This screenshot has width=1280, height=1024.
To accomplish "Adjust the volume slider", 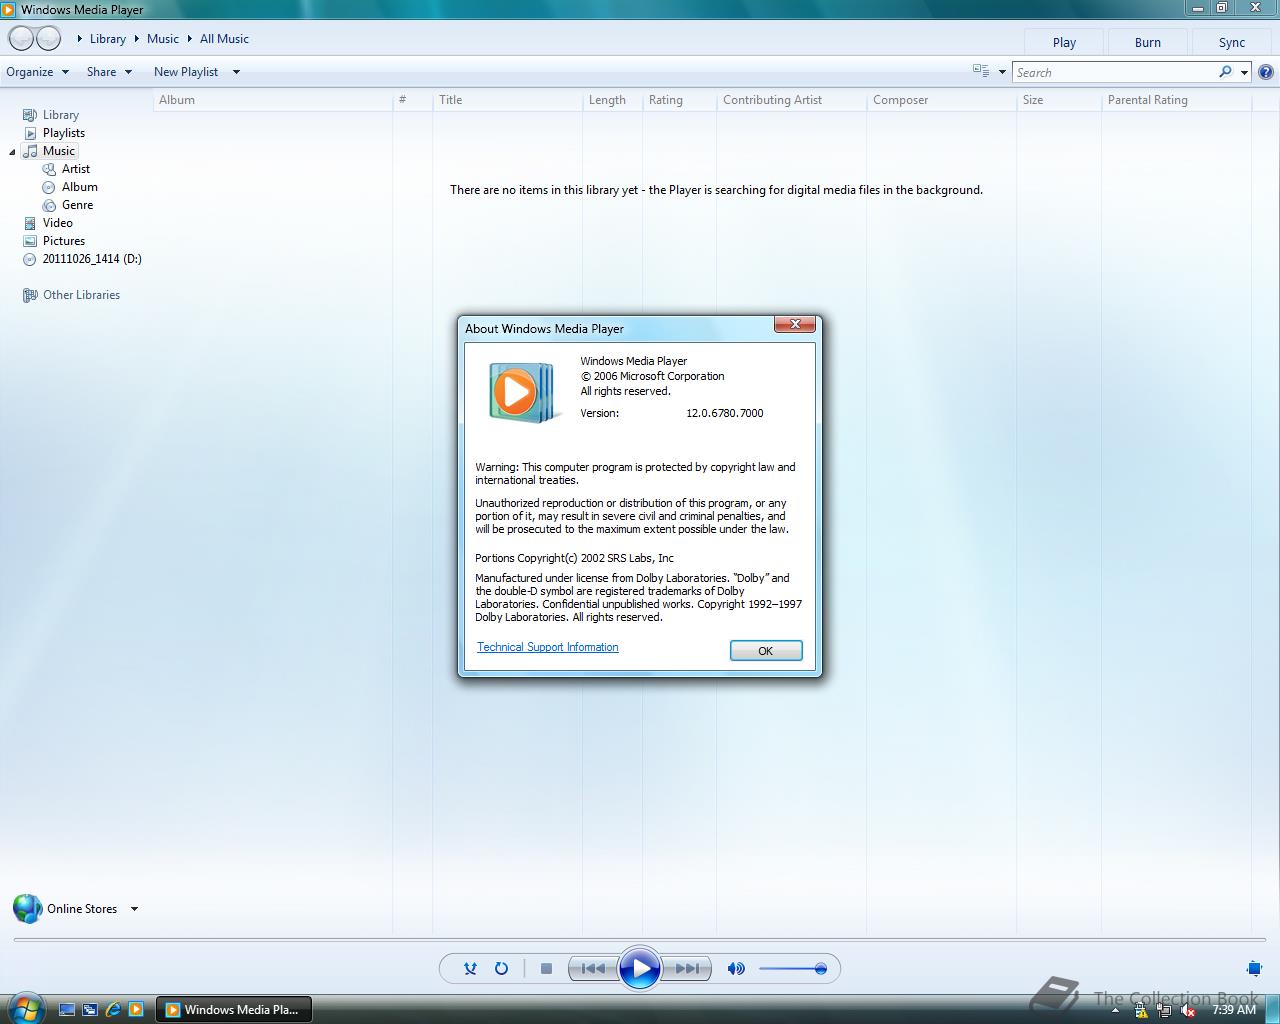I will tap(792, 968).
